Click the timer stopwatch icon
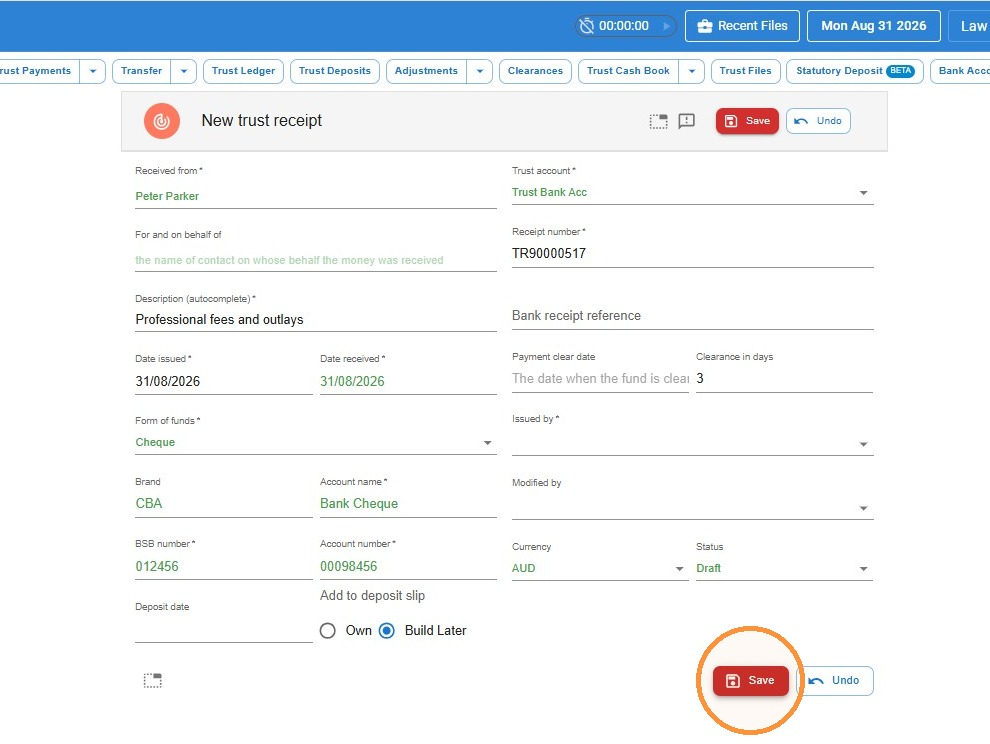The height and width of the screenshot is (744, 990). pos(587,26)
